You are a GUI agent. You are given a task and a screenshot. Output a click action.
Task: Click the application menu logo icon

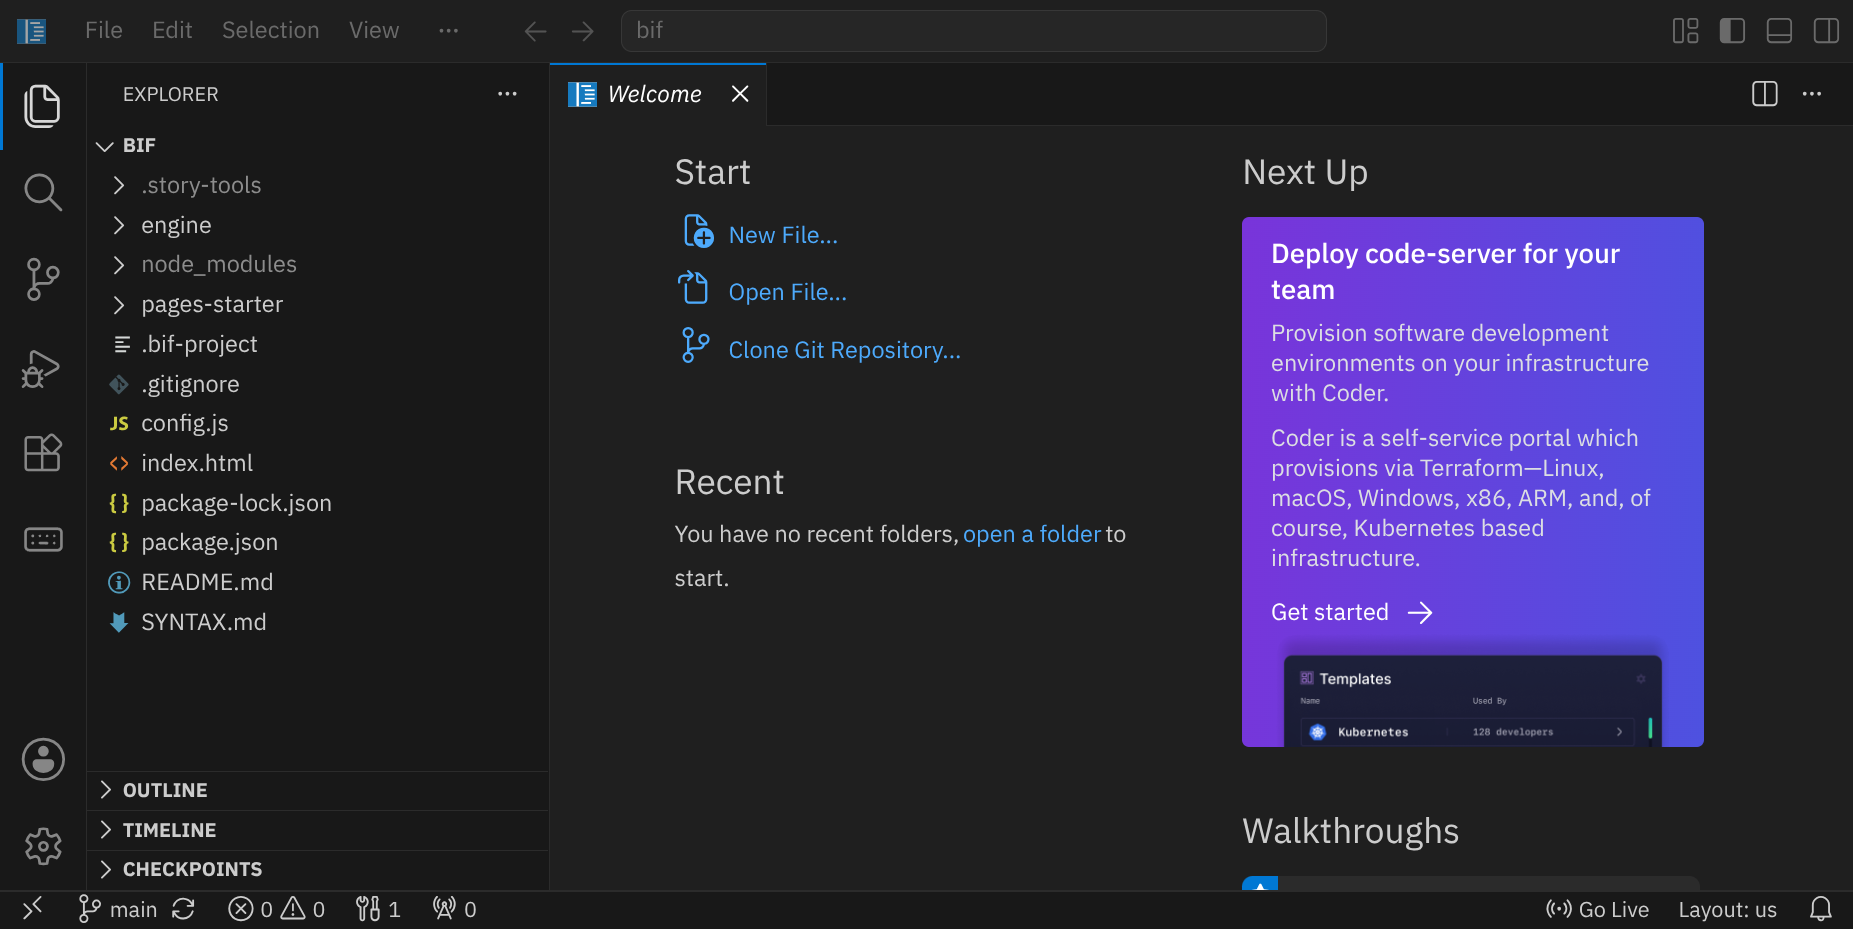click(31, 31)
